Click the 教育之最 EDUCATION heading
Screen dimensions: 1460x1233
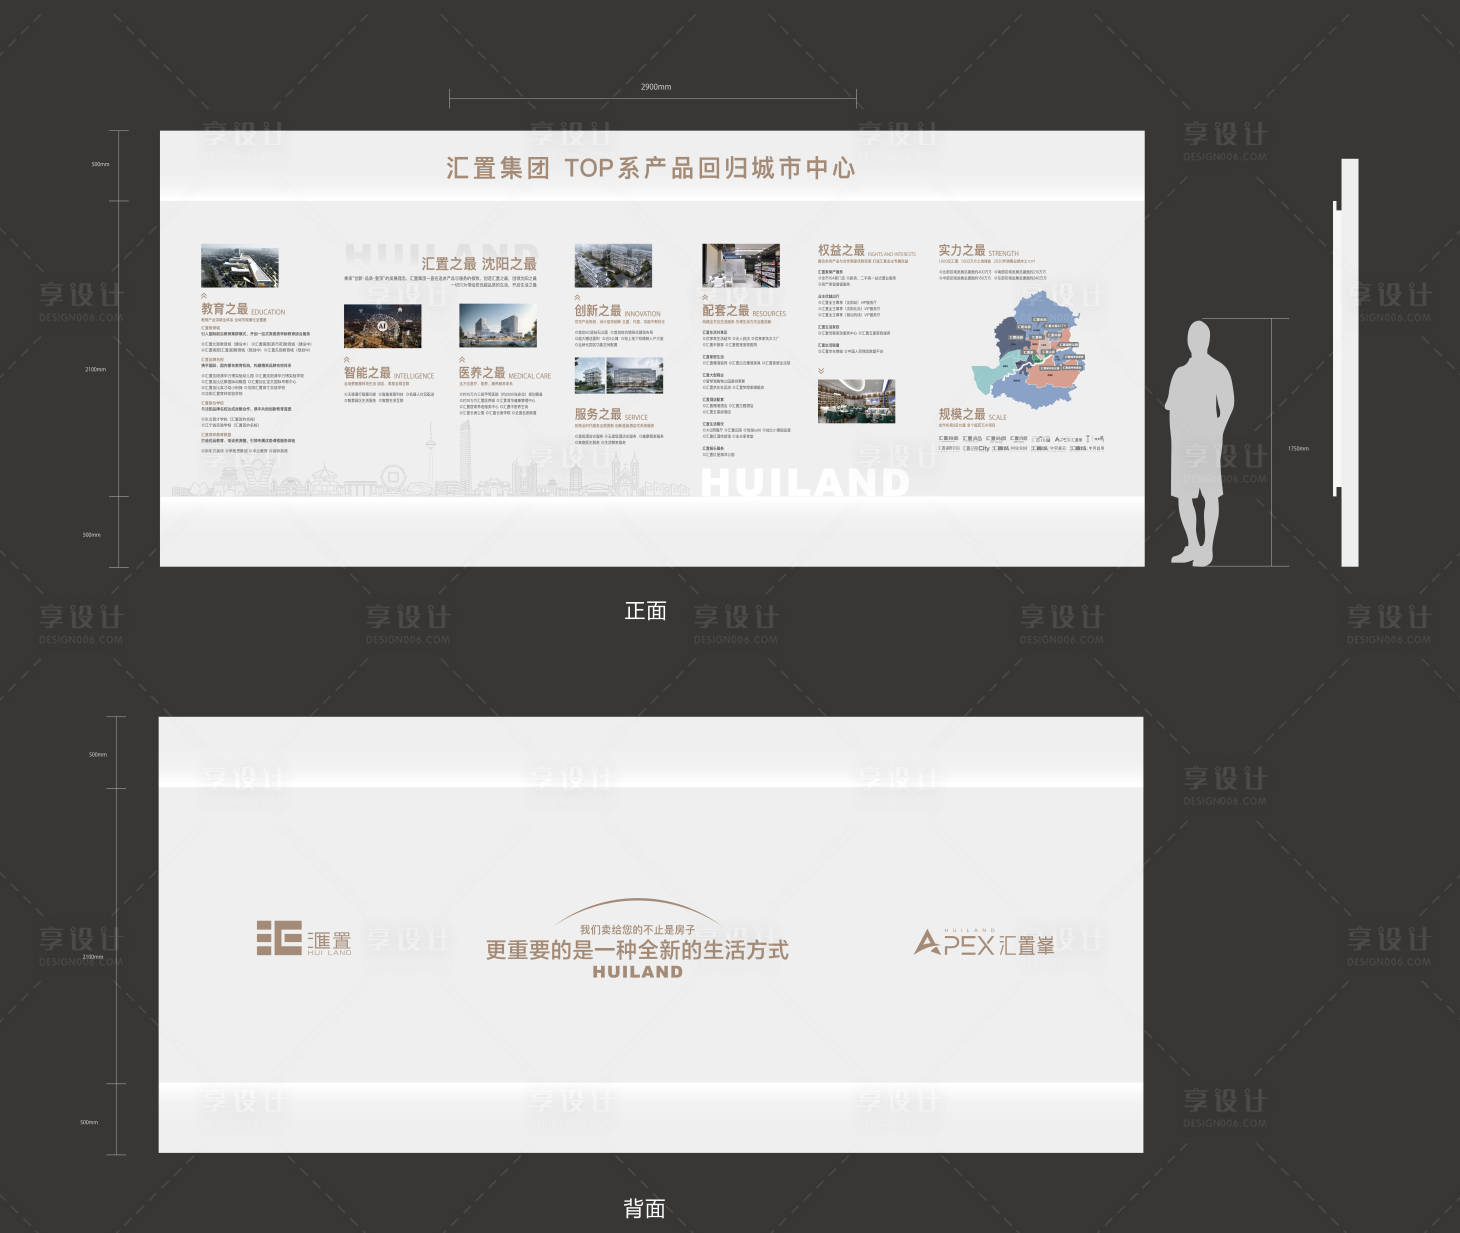coord(243,310)
